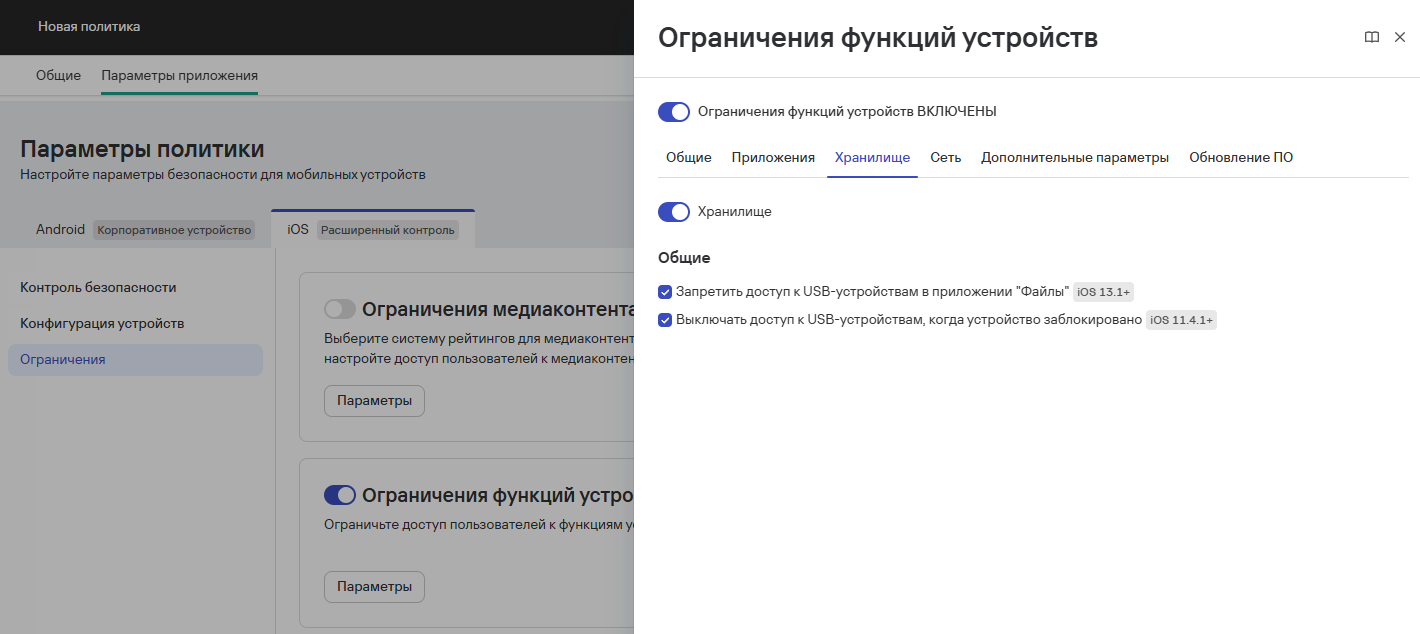Switch to the Общие tab in side panel

[x=689, y=158]
